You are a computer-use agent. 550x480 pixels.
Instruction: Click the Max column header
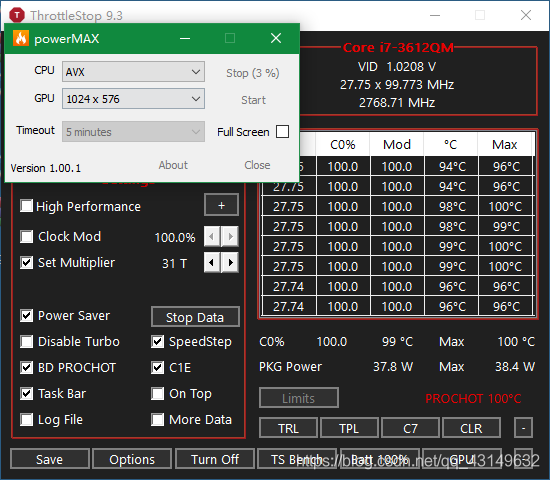coord(505,145)
